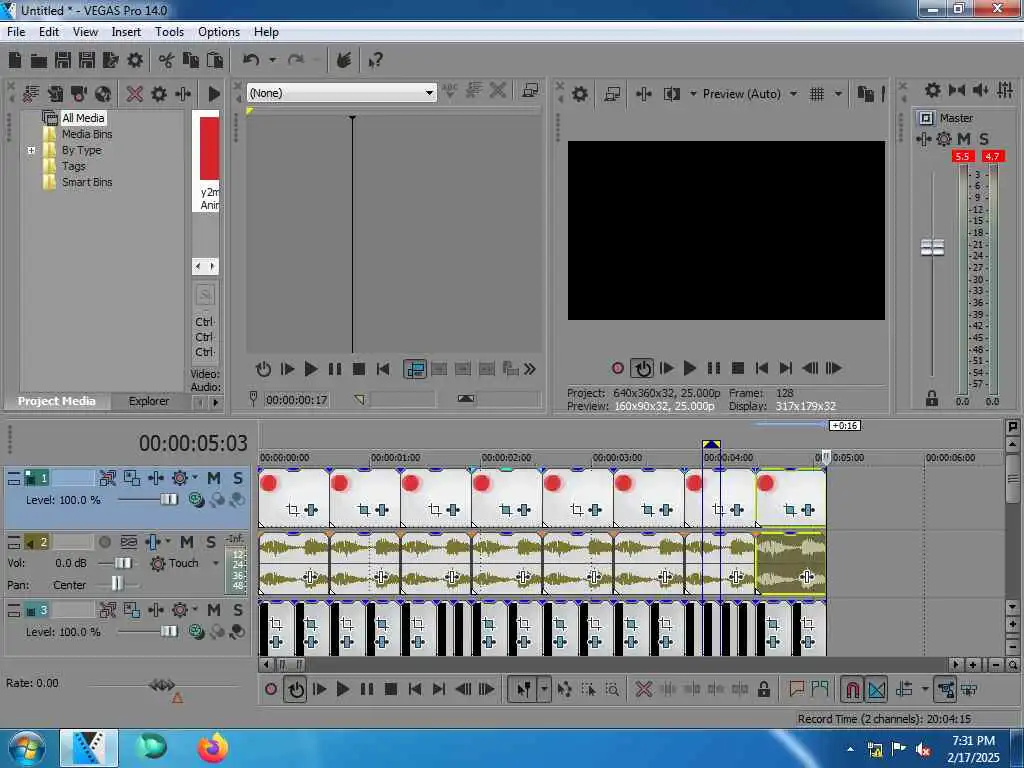Image resolution: width=1024 pixels, height=768 pixels.
Task: Copy snapshot to clipboard in the preview
Action: [x=865, y=94]
